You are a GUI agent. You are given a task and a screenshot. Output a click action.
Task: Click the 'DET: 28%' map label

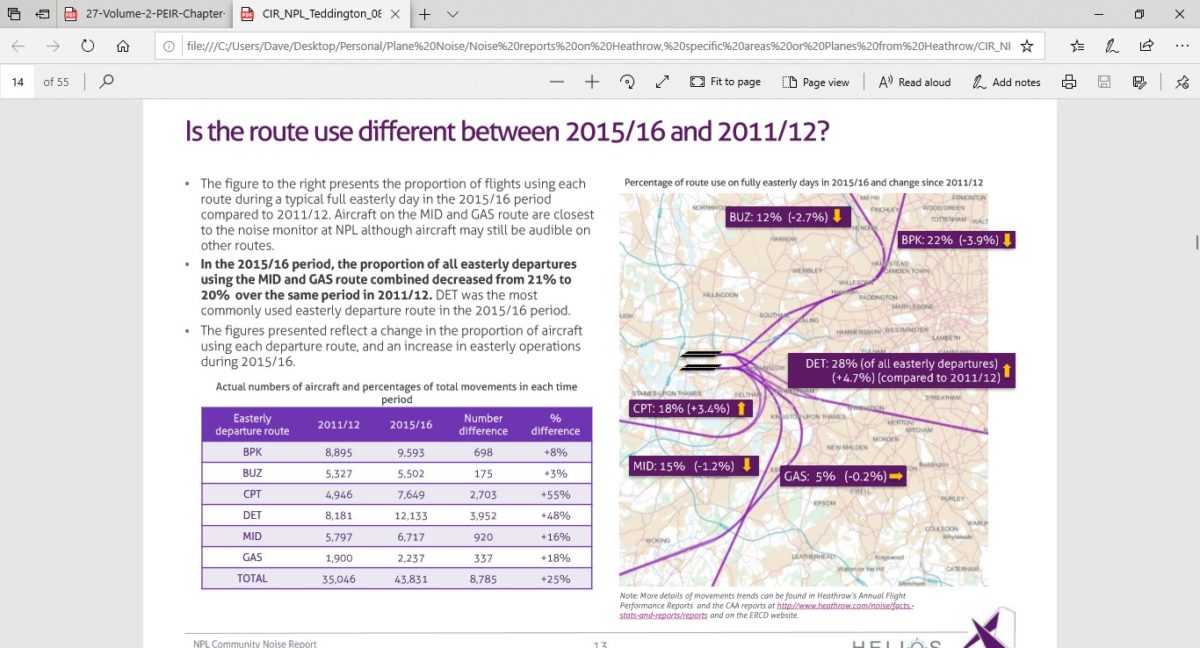(x=903, y=370)
